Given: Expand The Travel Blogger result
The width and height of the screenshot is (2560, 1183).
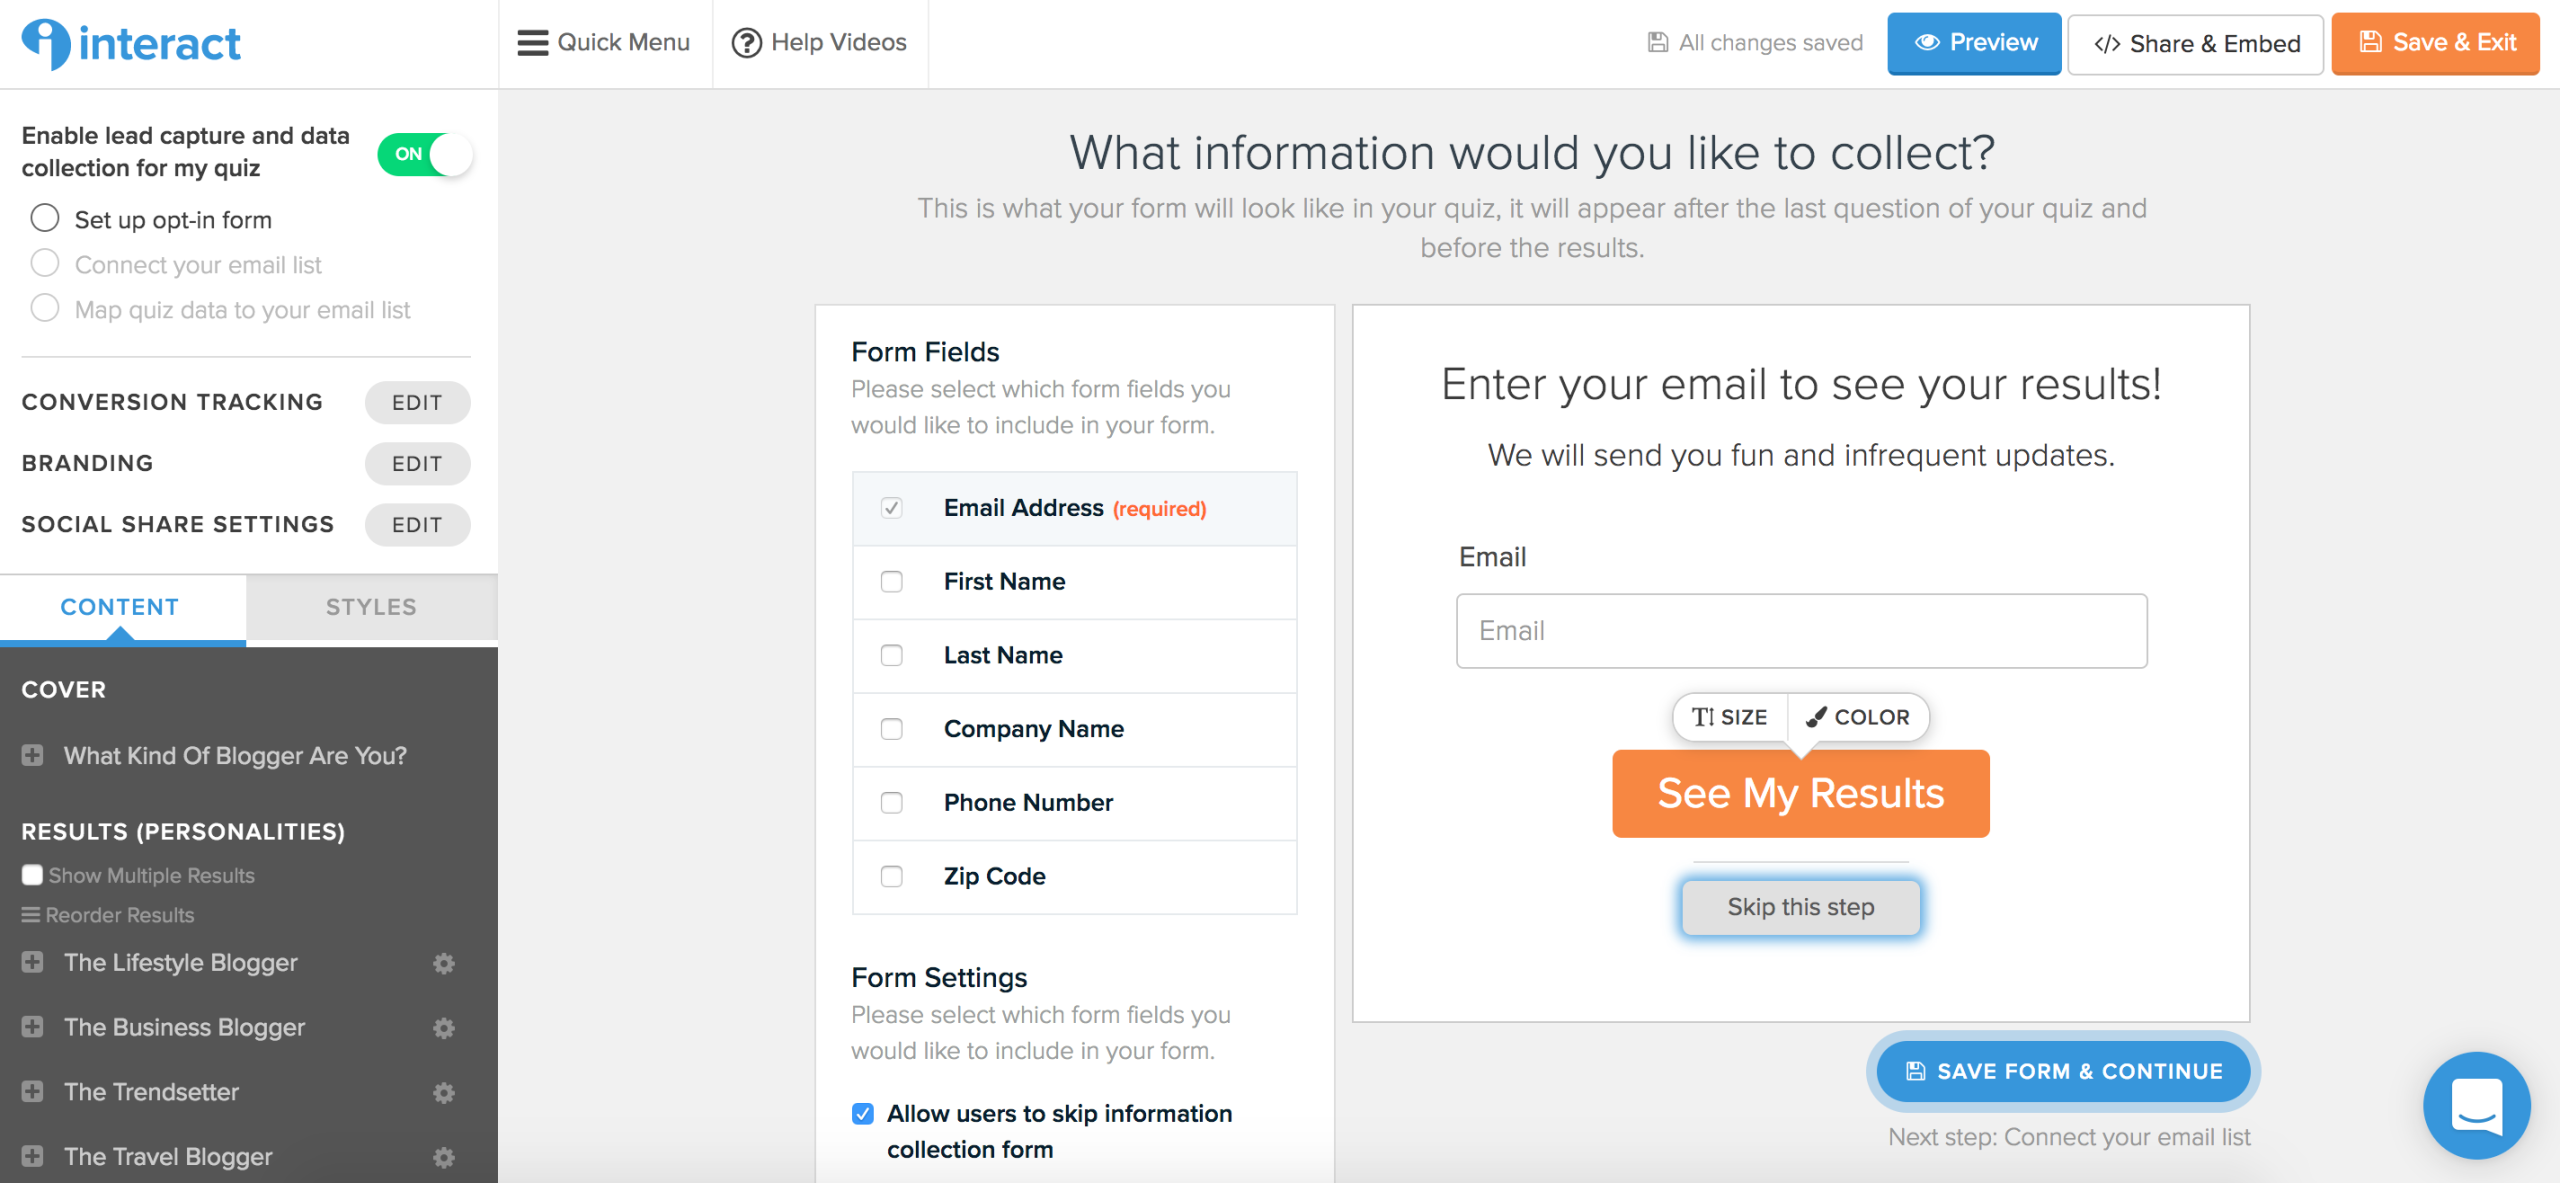Looking at the screenshot, I should click(32, 1156).
